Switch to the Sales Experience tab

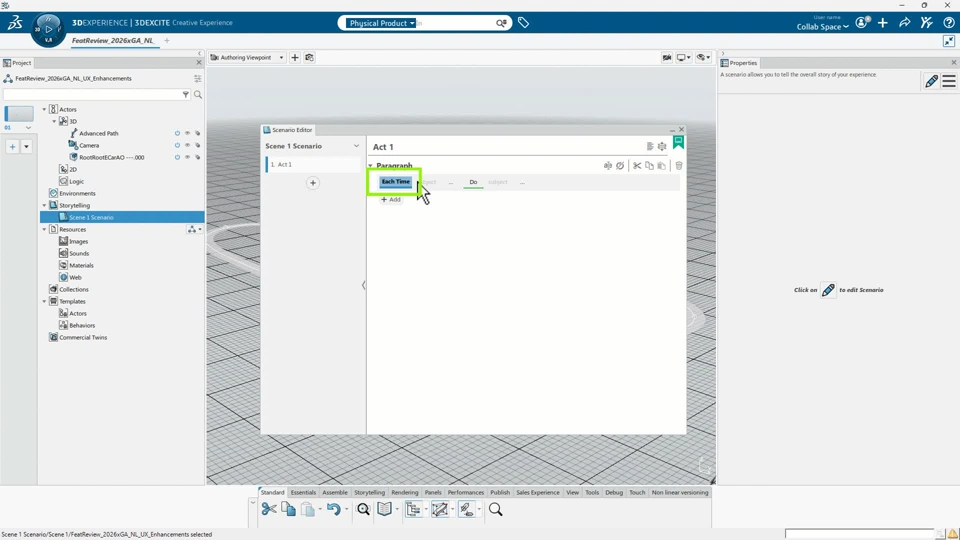pyautogui.click(x=538, y=492)
